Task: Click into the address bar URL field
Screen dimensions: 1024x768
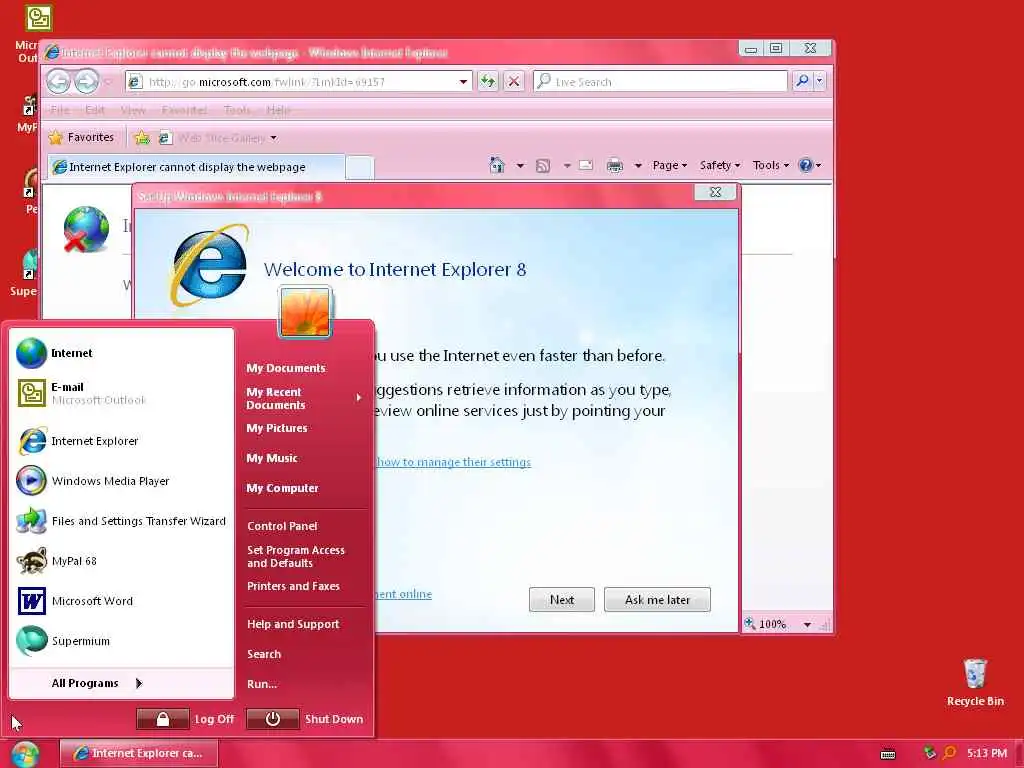Action: [300, 82]
